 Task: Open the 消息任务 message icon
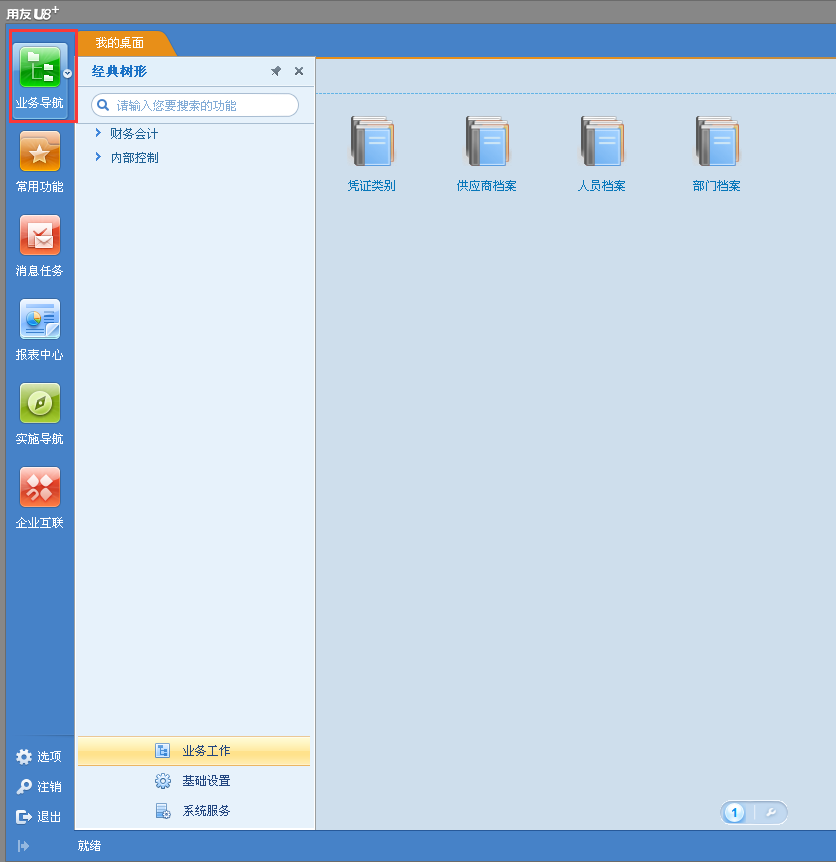point(39,236)
